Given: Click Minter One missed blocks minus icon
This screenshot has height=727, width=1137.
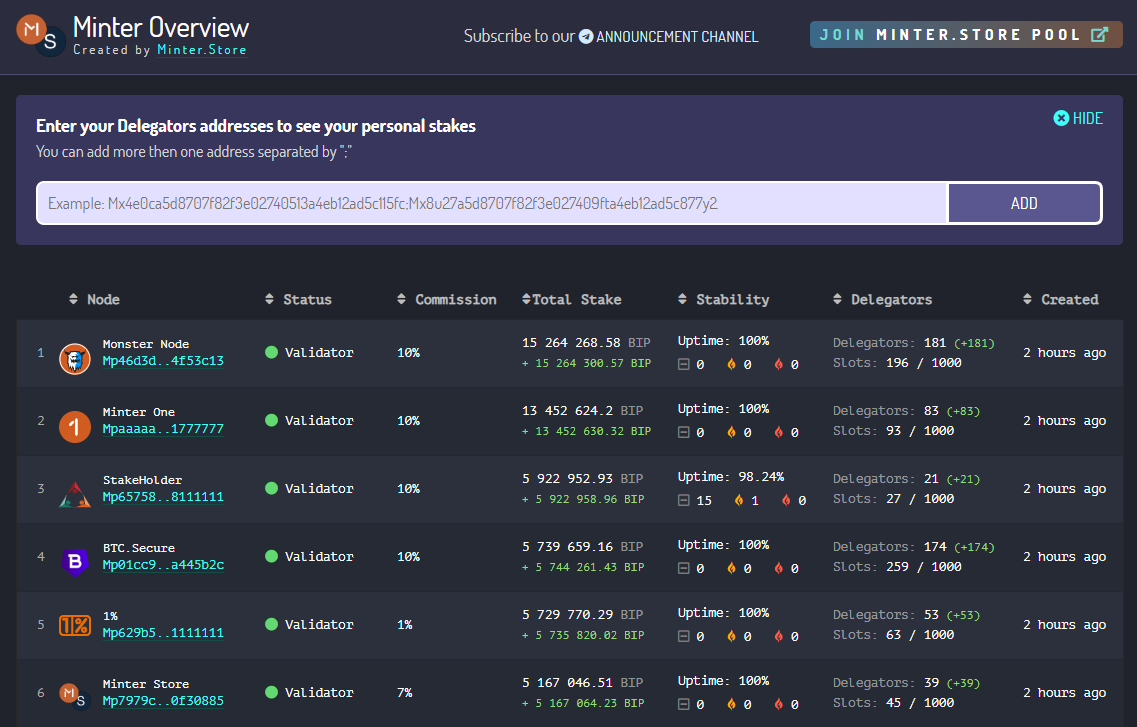Looking at the screenshot, I should (x=683, y=432).
